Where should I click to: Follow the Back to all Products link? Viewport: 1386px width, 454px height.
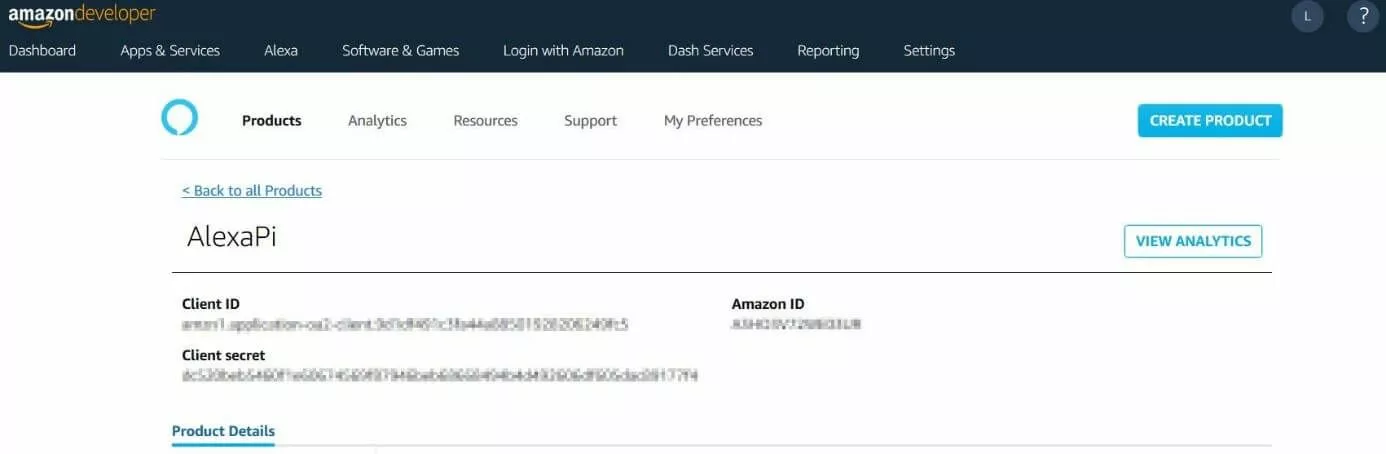coord(252,191)
